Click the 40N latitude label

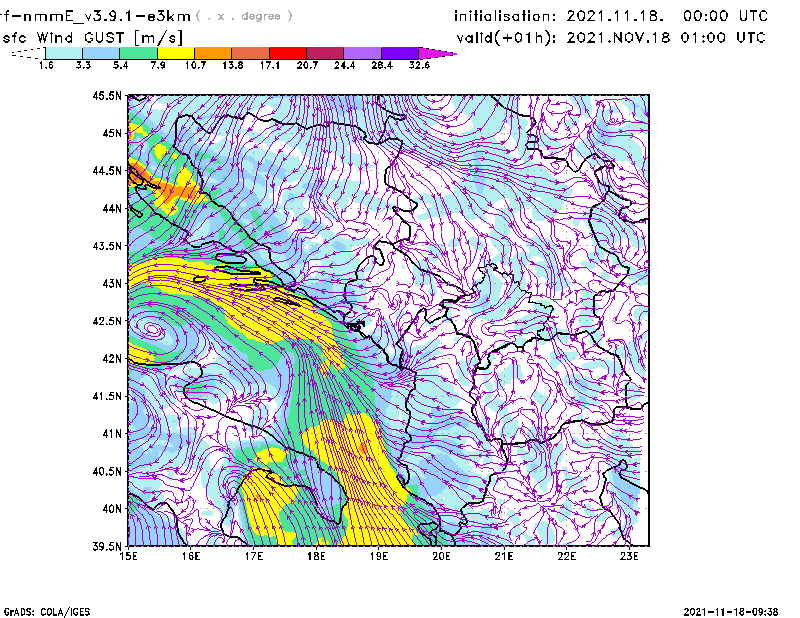point(112,509)
